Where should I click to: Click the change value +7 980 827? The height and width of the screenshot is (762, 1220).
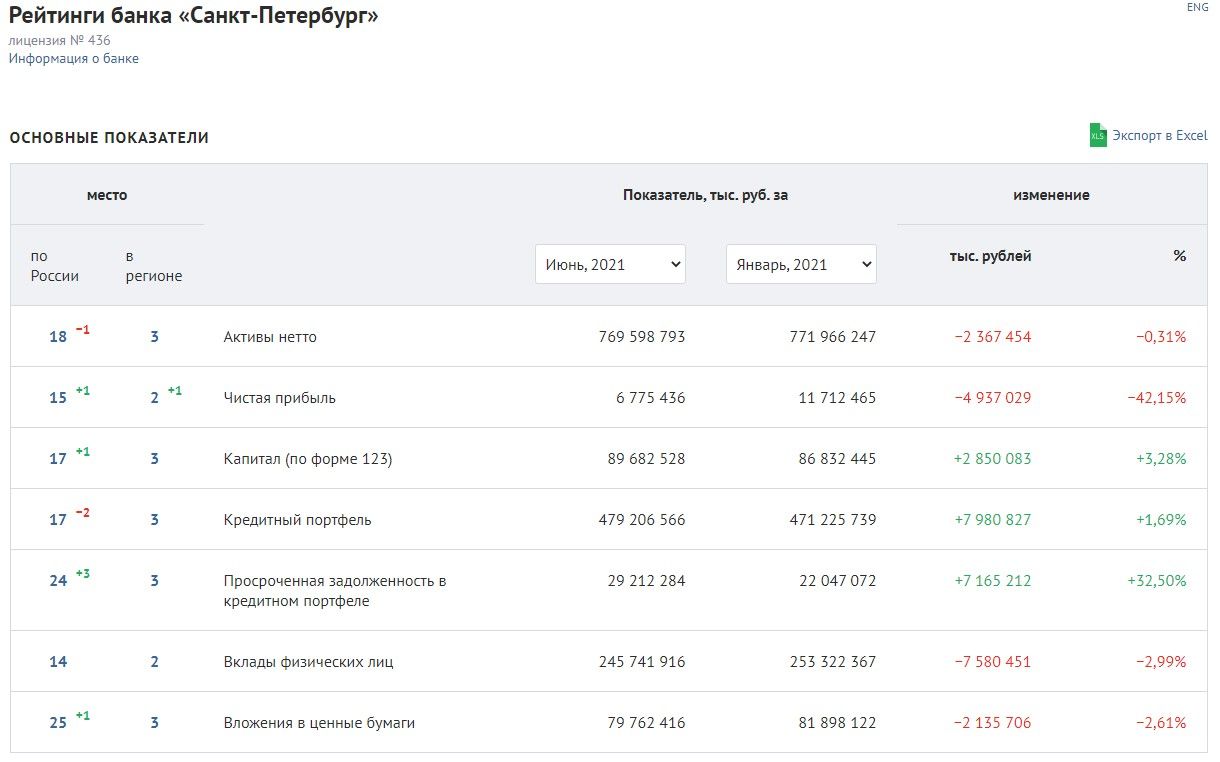(x=992, y=520)
